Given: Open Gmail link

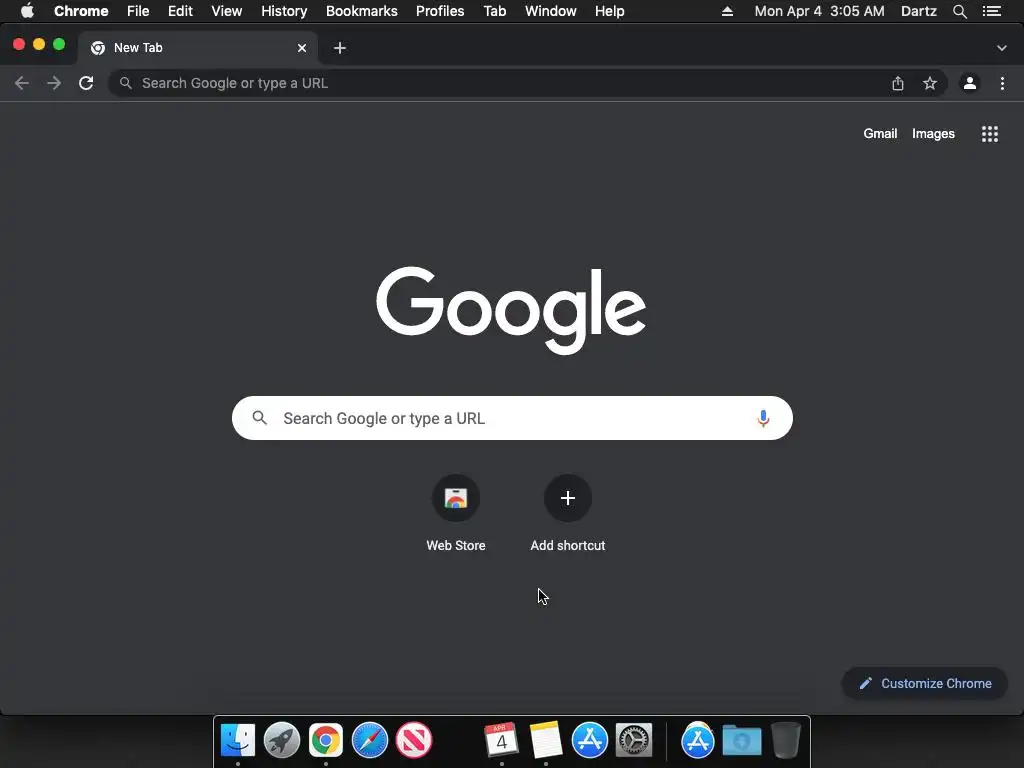Looking at the screenshot, I should 880,133.
